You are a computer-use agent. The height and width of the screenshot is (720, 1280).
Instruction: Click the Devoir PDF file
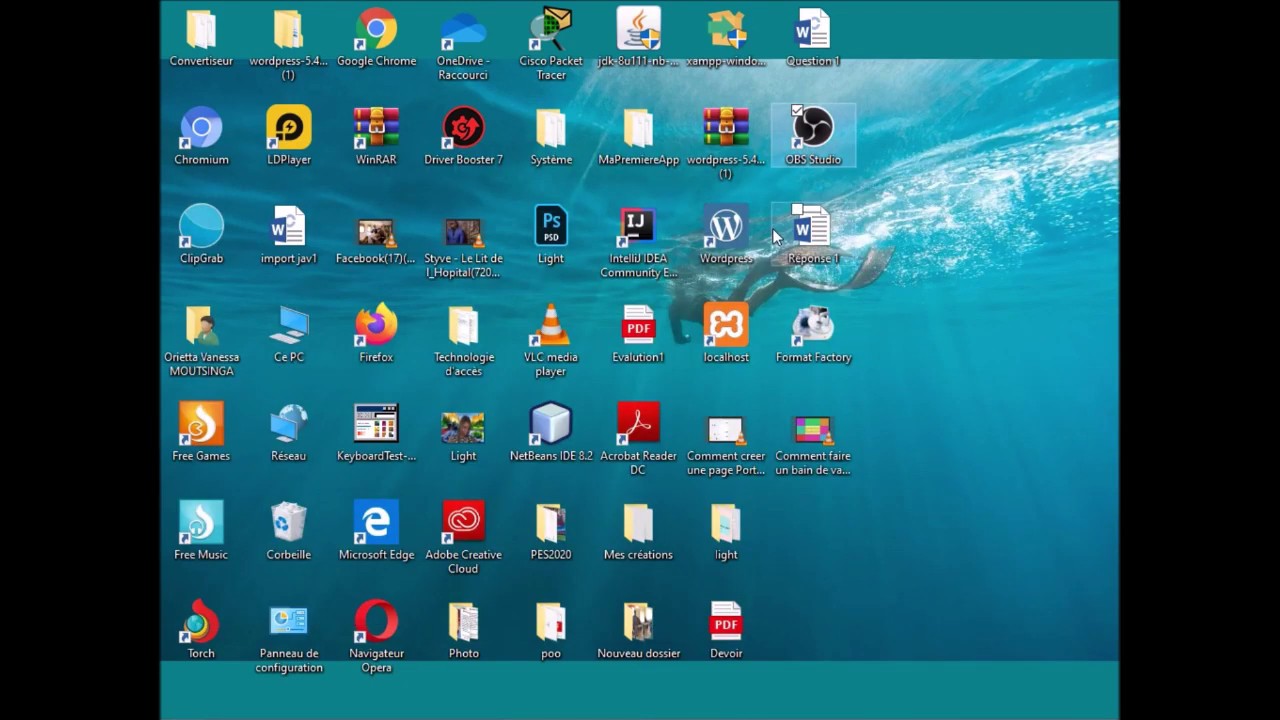[726, 621]
